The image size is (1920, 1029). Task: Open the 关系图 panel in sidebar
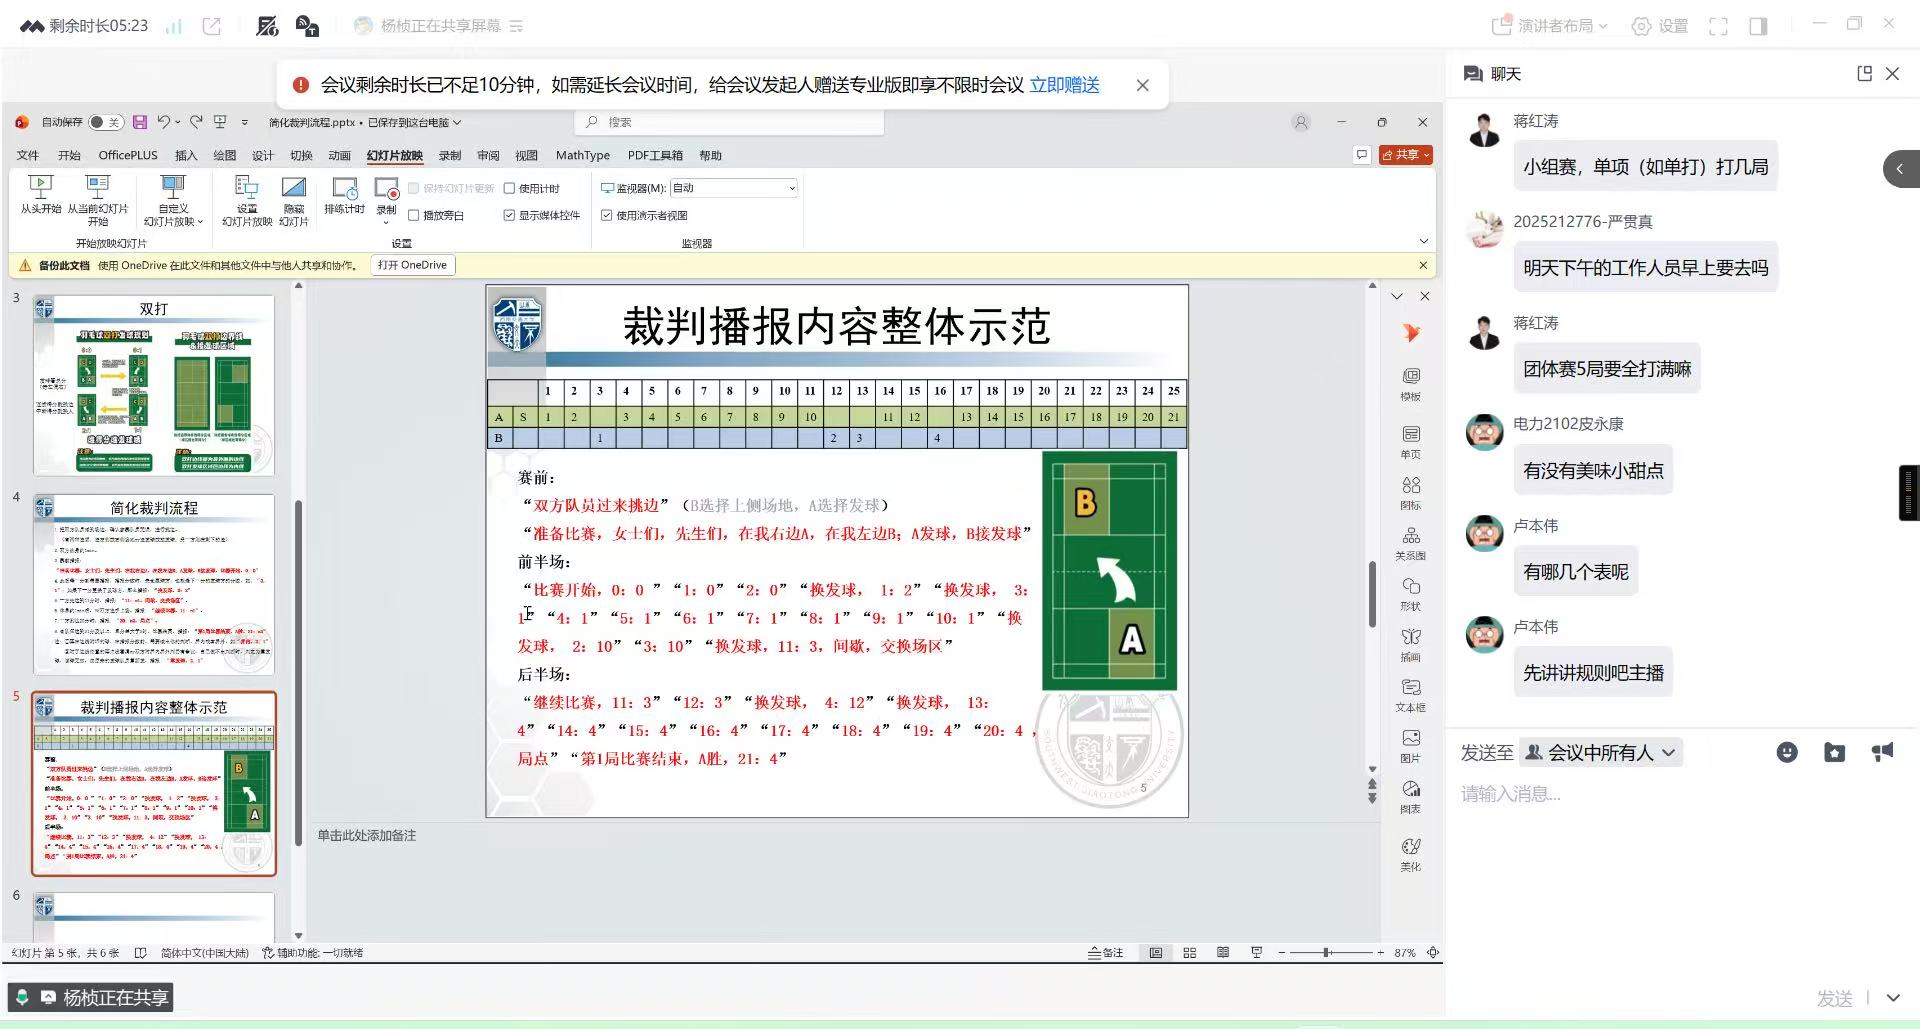click(x=1411, y=542)
